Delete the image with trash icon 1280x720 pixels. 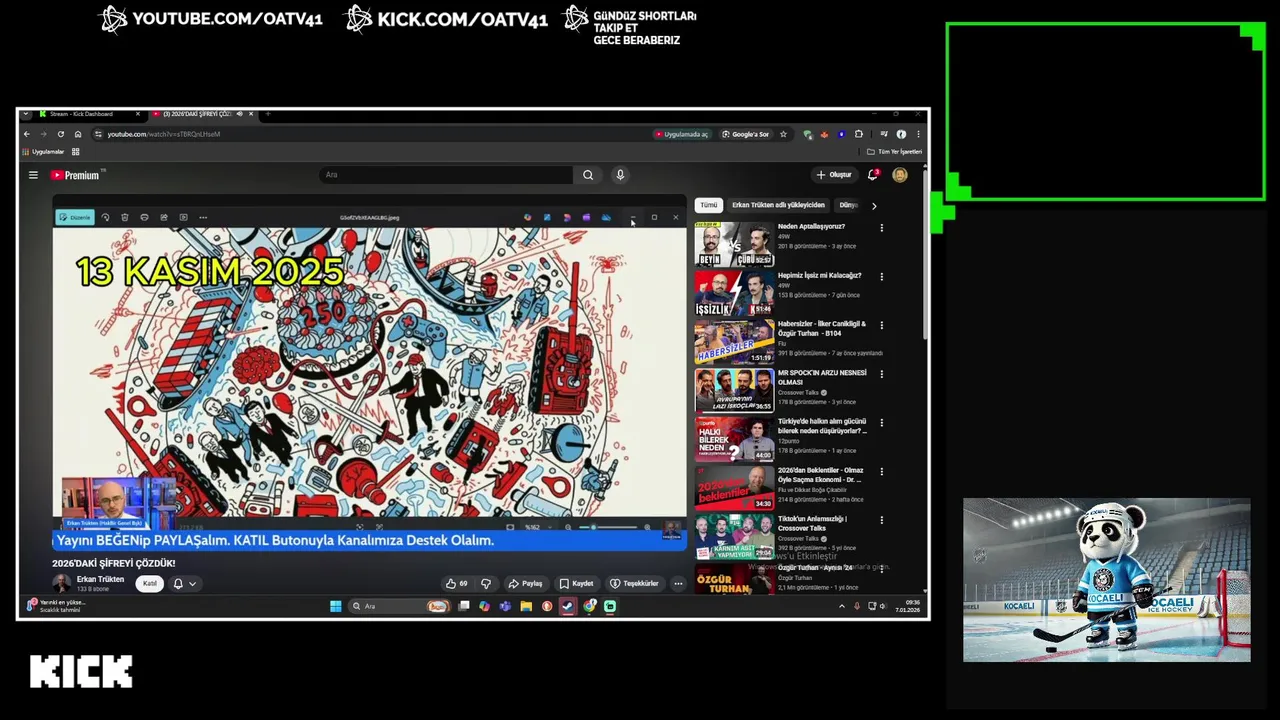tap(124, 217)
